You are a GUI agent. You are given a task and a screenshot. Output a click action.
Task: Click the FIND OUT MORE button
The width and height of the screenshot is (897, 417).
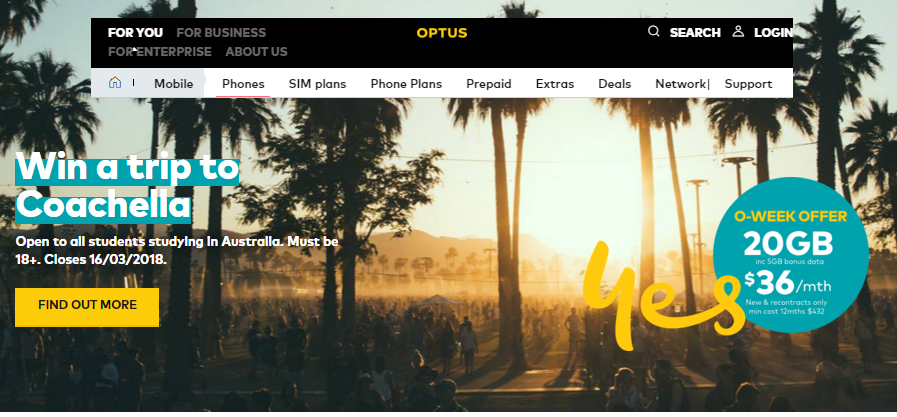click(87, 307)
